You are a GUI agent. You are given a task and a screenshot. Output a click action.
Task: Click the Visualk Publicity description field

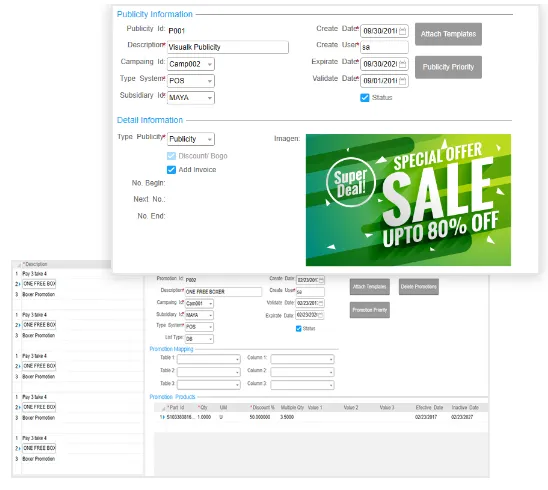click(x=228, y=47)
